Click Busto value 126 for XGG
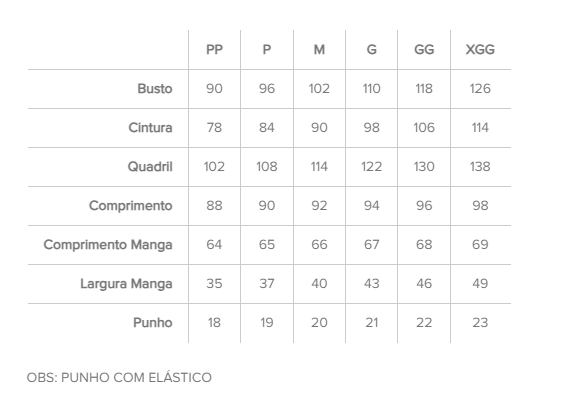Screen dimensions: 567x397 [480, 89]
